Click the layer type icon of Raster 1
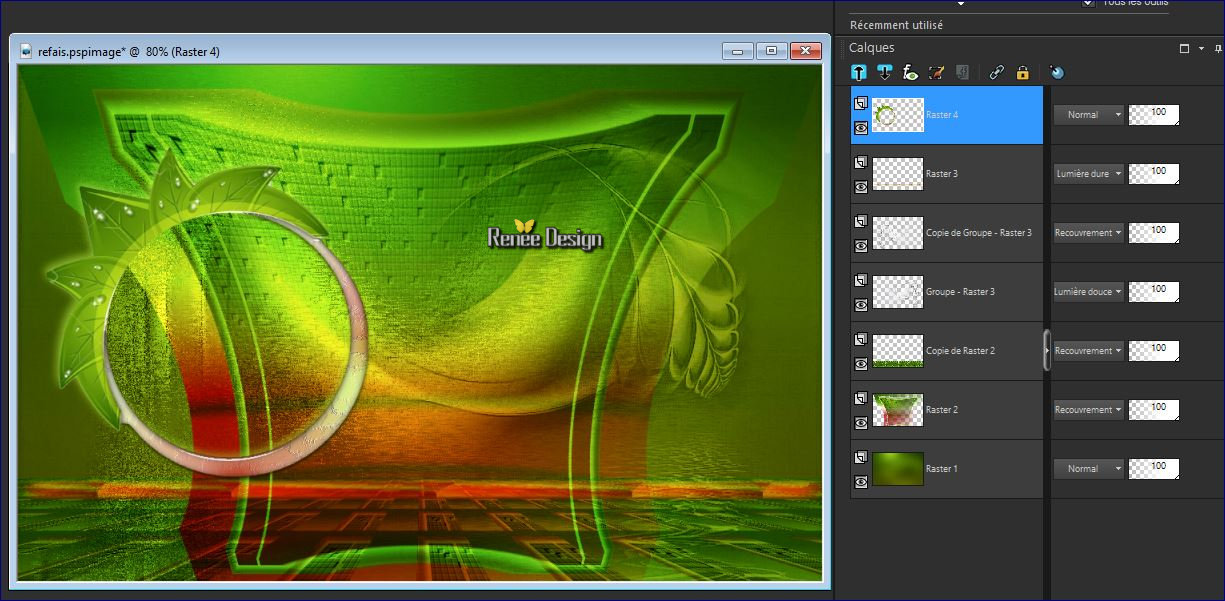Screen dimensions: 1225x601 click(860, 457)
